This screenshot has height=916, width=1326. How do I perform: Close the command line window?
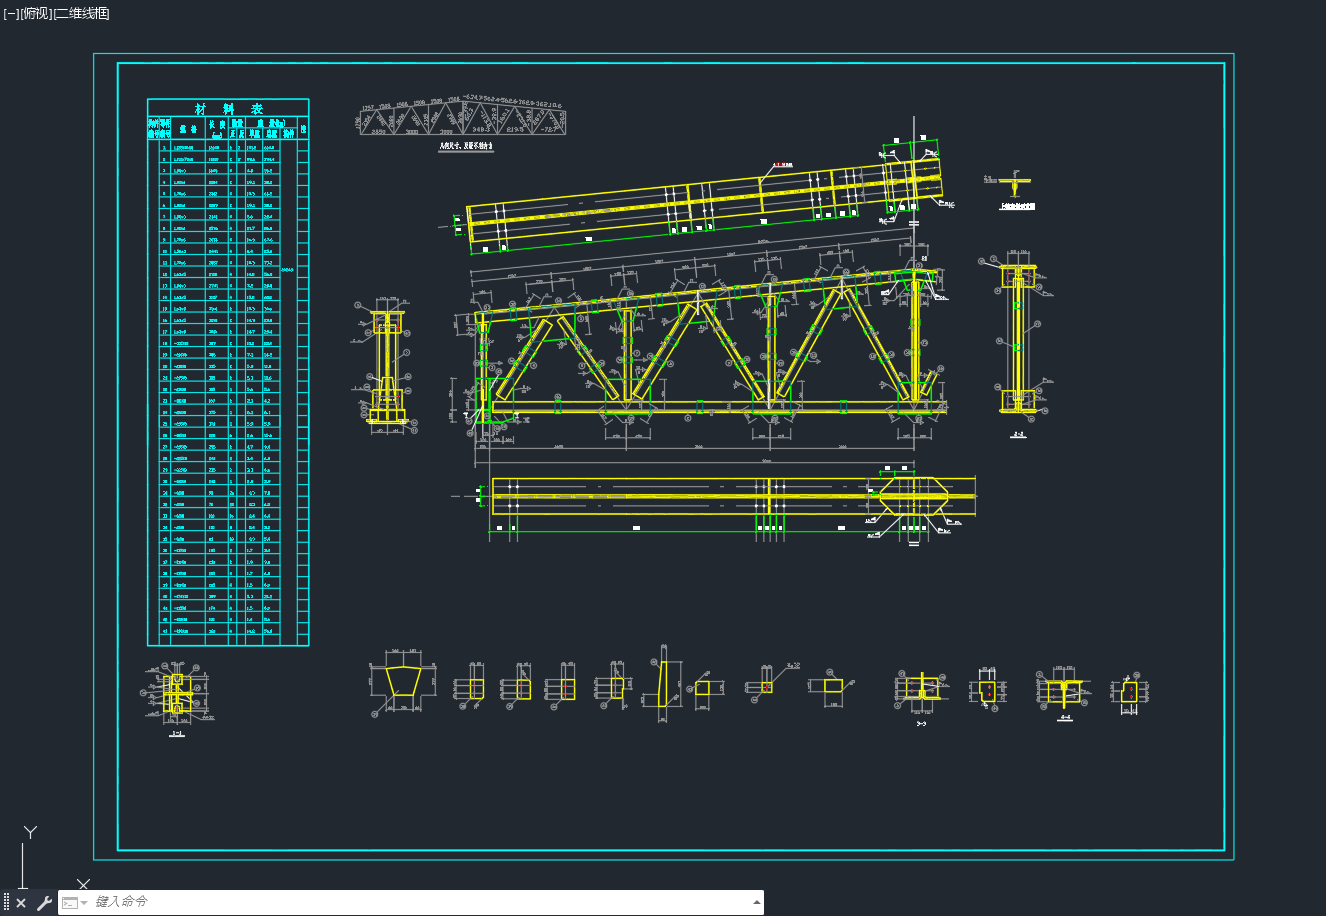pos(21,903)
